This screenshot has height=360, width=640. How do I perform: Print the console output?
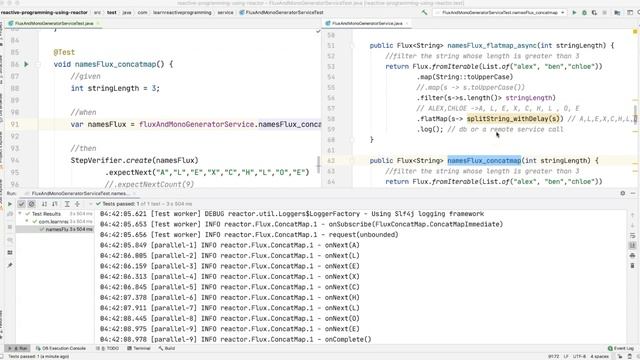[x=632, y=256]
